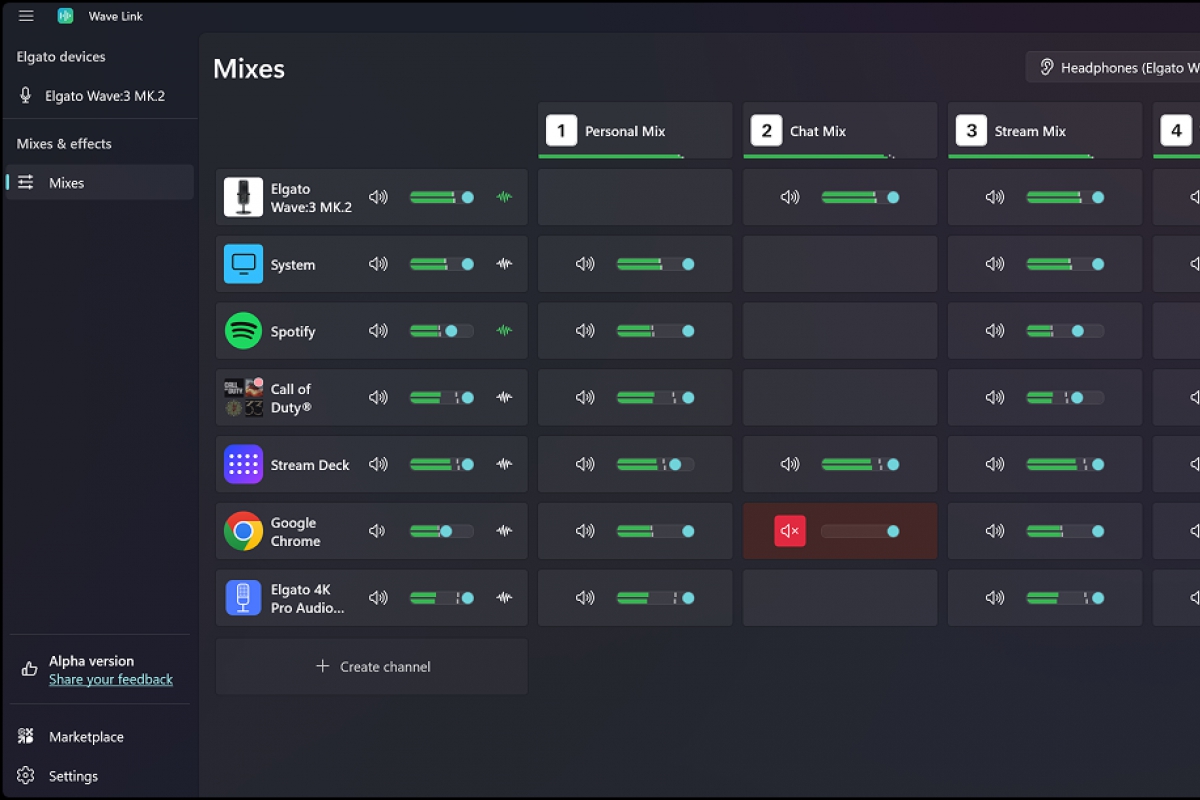
Task: Click the Create channel button
Action: tap(371, 666)
